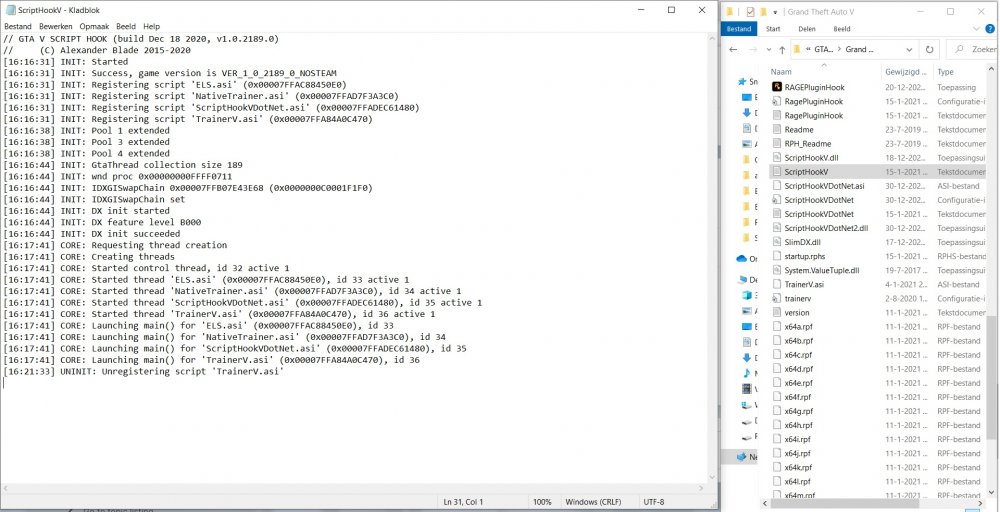Select the x64k.rpf file
The width and height of the screenshot is (1000, 512).
(798, 467)
